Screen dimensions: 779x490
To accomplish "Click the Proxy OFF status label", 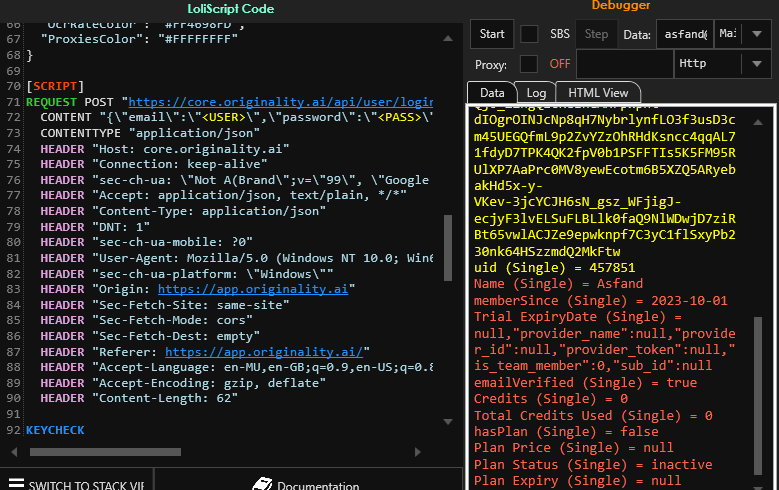I will [x=560, y=64].
